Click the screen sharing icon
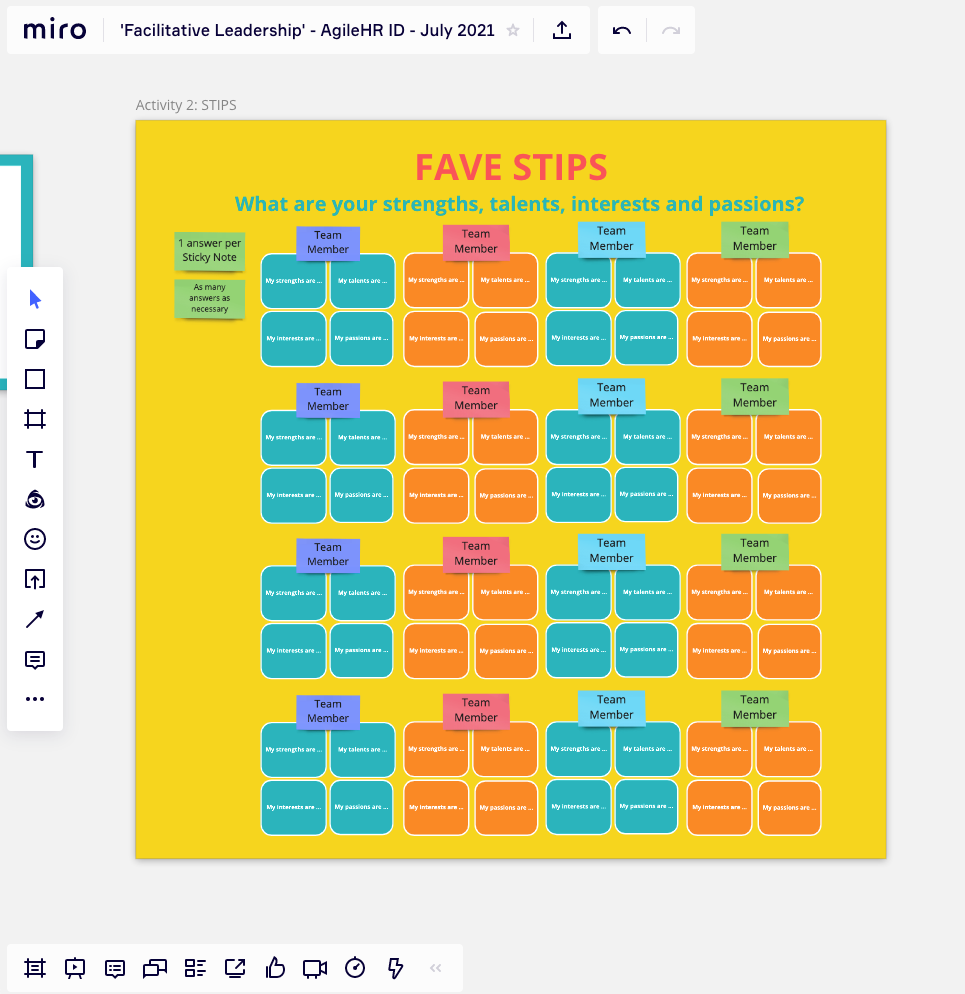This screenshot has height=994, width=965. pos(235,968)
